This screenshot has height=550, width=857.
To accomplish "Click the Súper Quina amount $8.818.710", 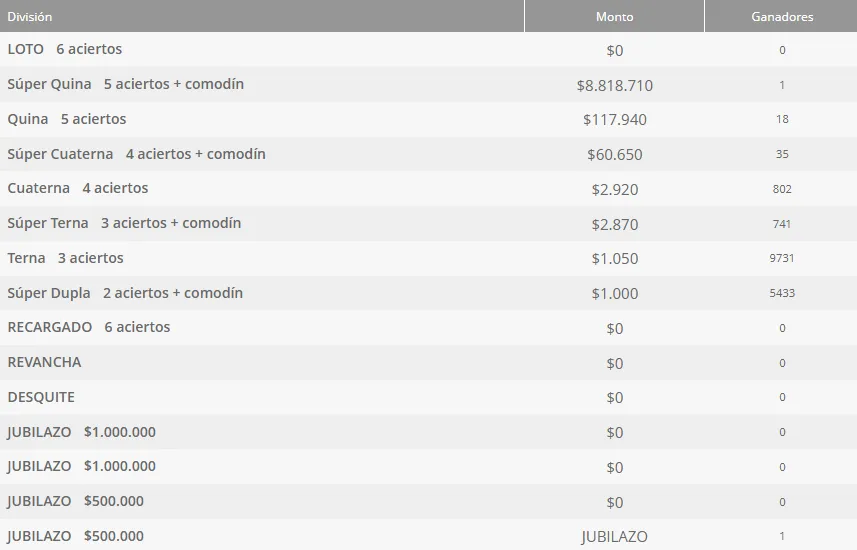I will click(614, 85).
